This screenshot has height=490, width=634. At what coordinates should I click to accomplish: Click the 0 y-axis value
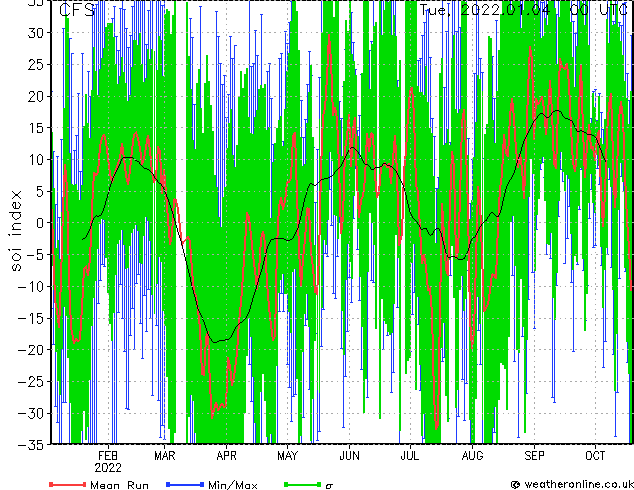click(x=40, y=223)
